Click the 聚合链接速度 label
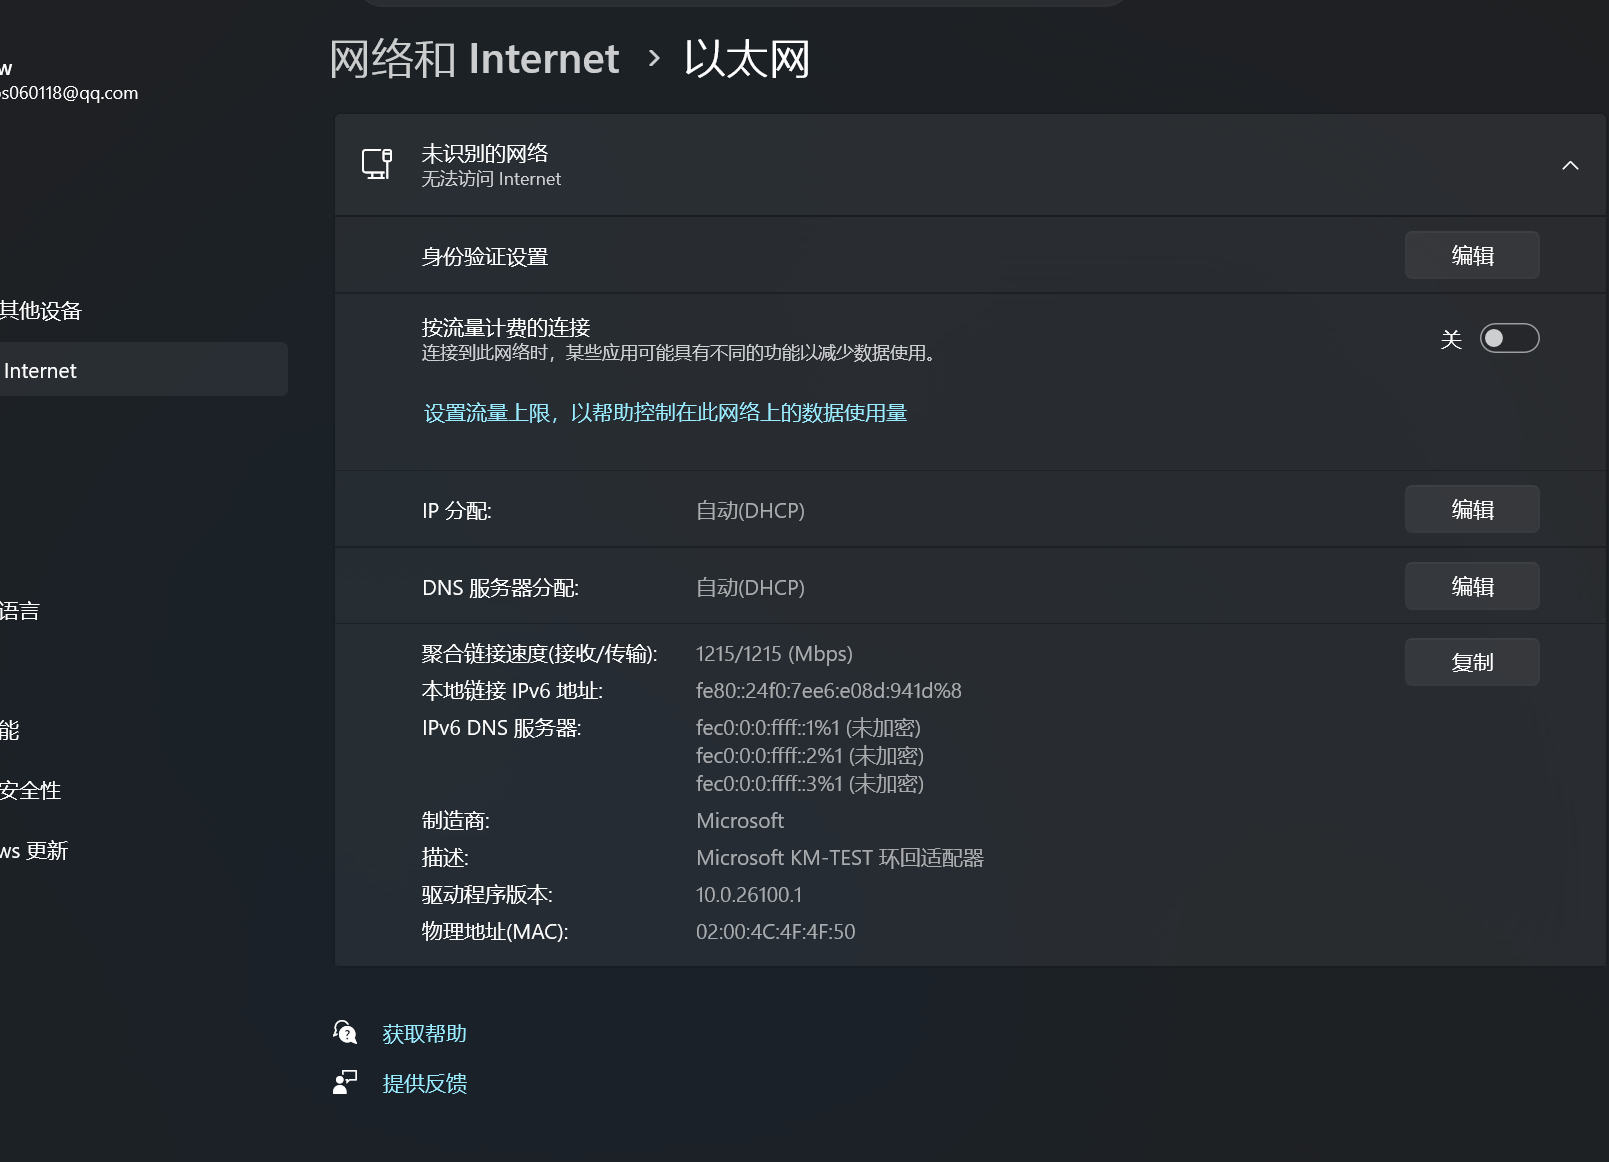This screenshot has width=1609, height=1162. [539, 653]
